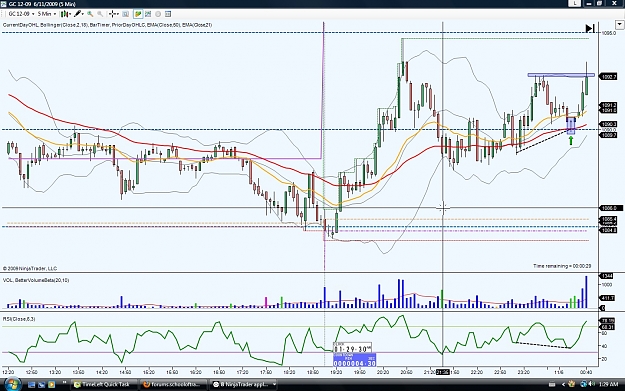625x391 pixels.
Task: Open the chart style candlestick dropdown
Action: coord(66,14)
